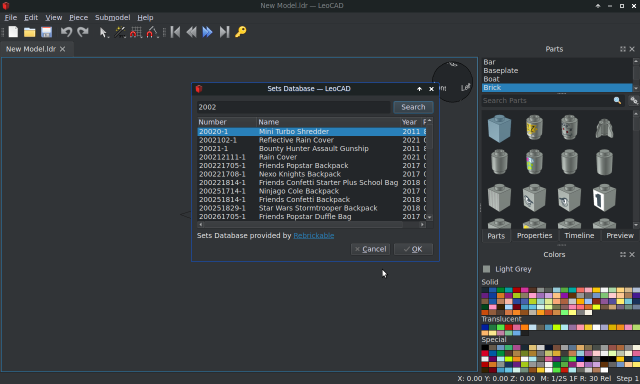Switch to the Timeline tab

tap(579, 235)
